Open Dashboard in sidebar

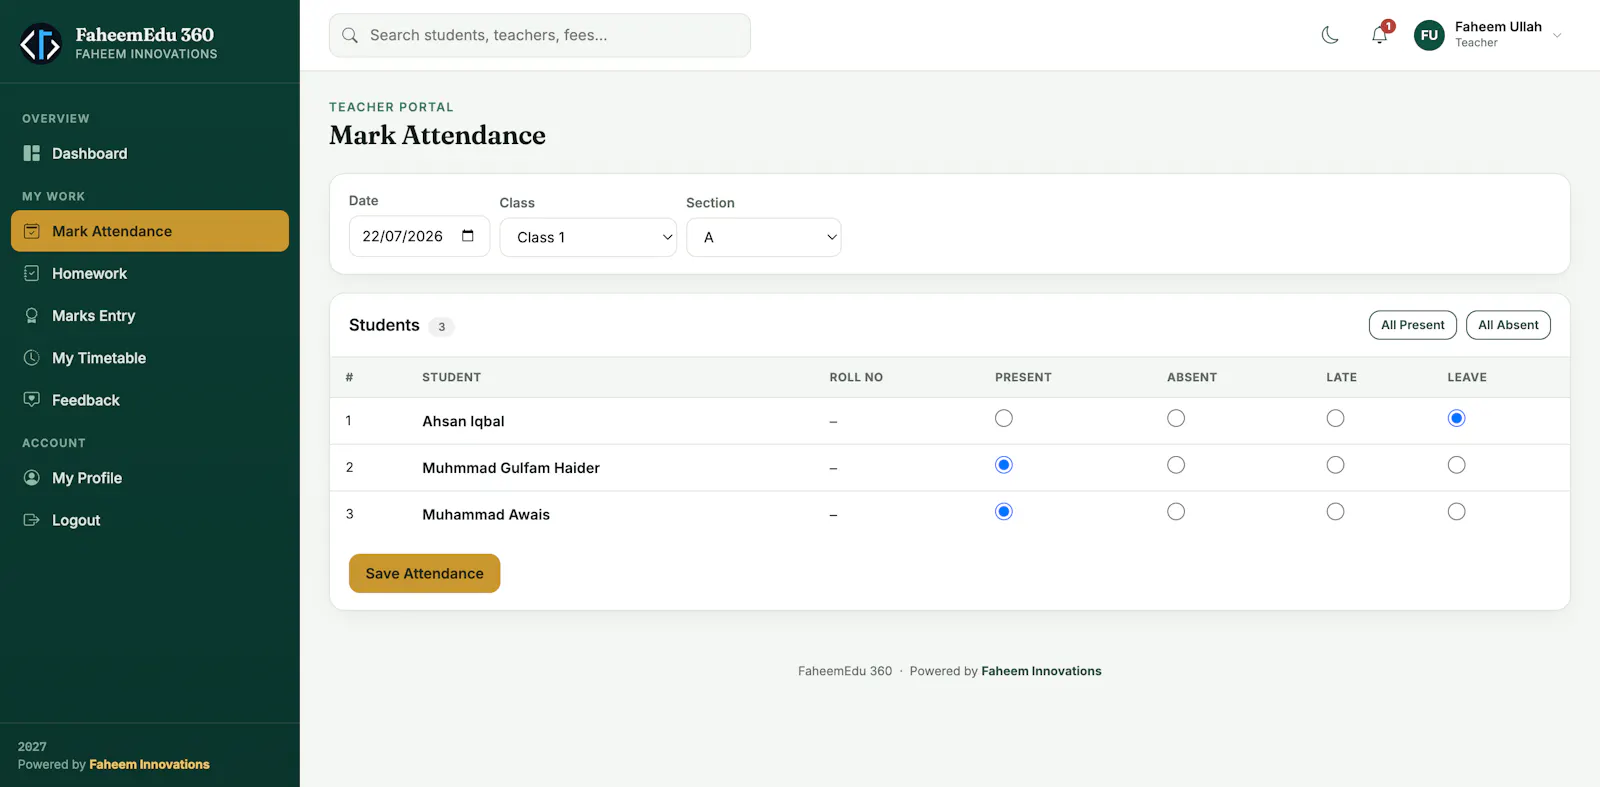tap(150, 153)
